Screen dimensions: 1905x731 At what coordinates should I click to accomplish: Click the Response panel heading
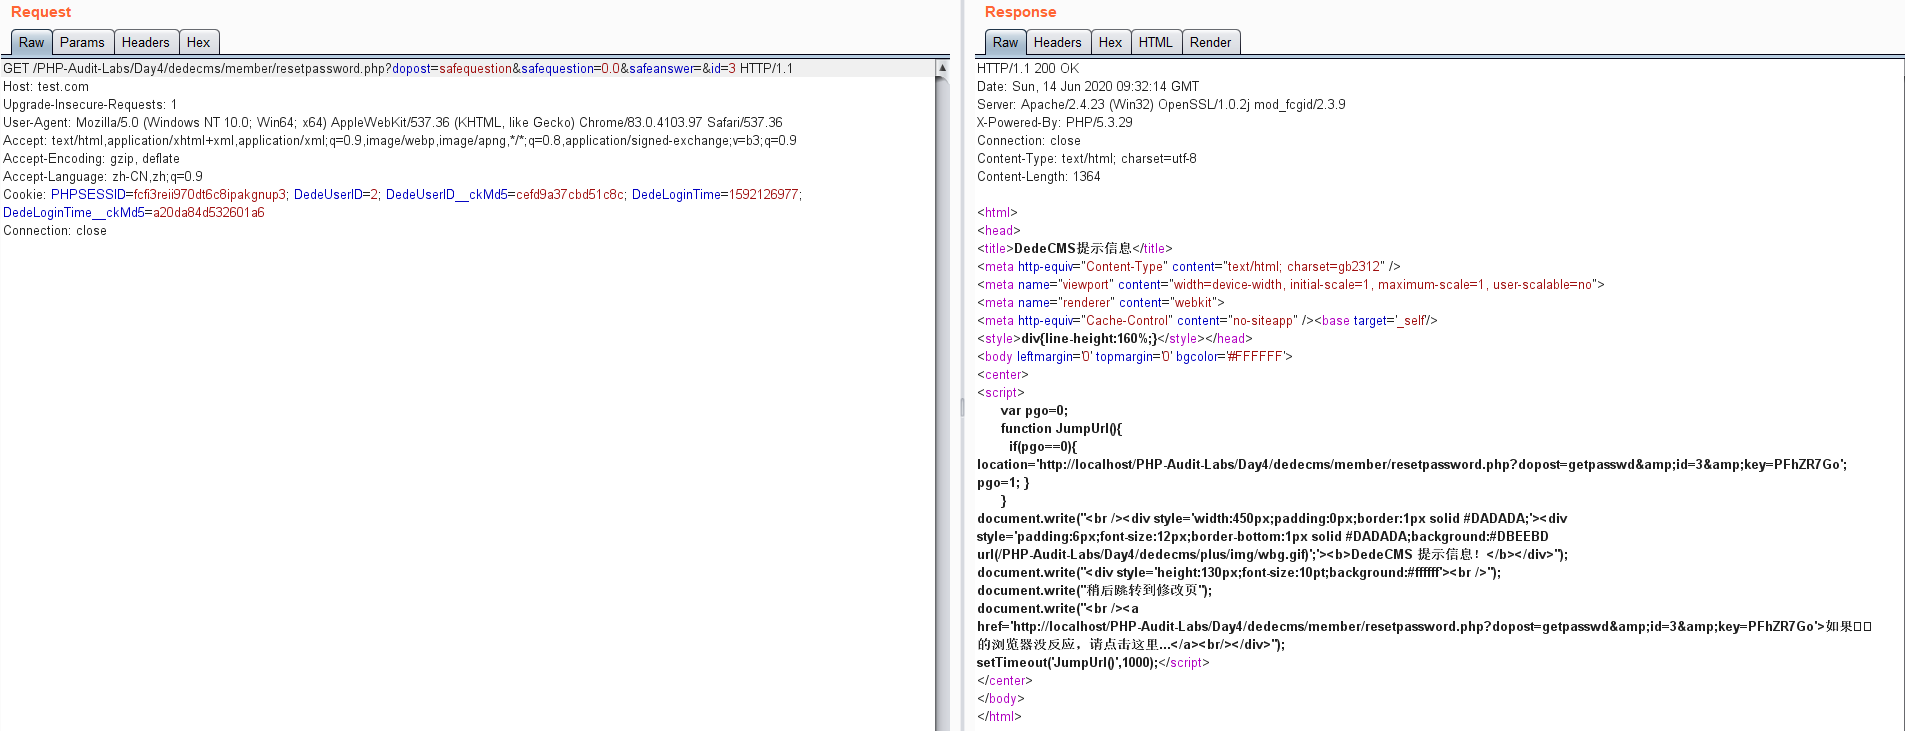tap(1020, 12)
